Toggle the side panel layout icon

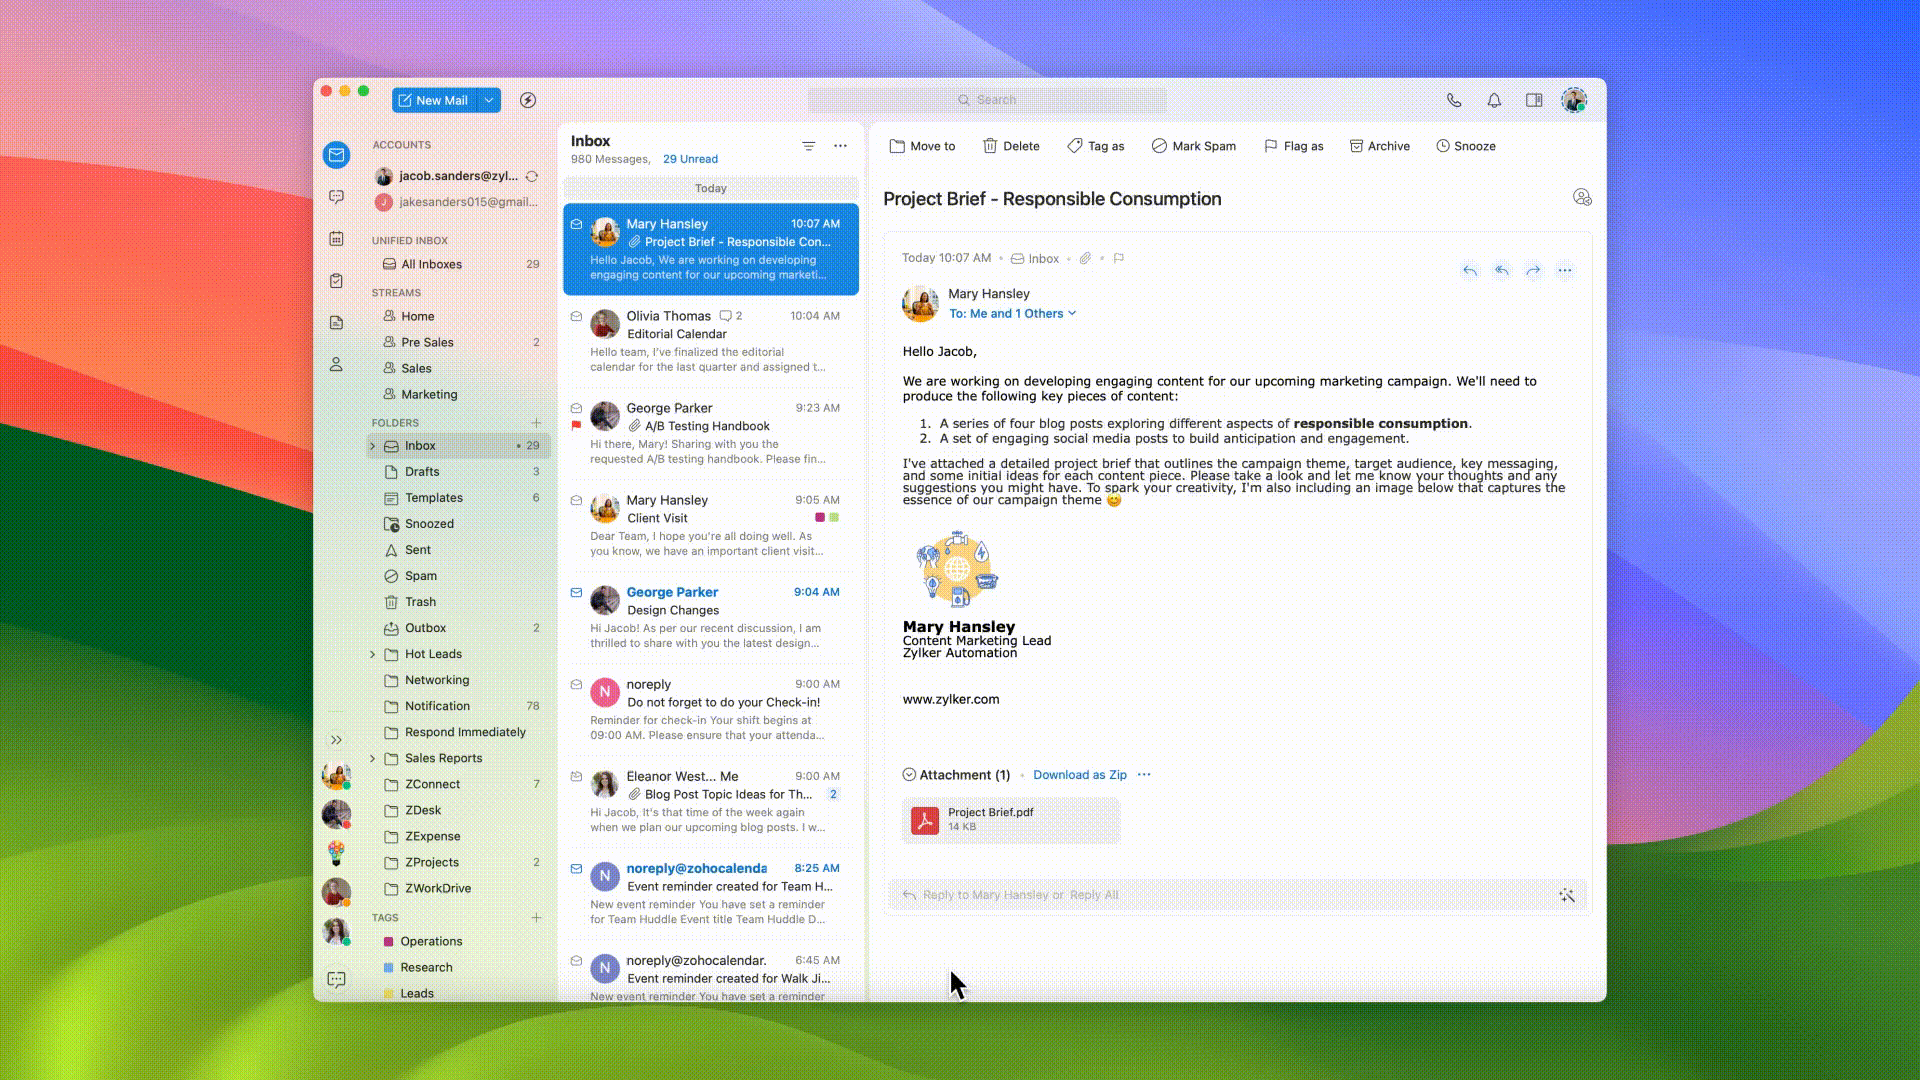(x=1534, y=100)
